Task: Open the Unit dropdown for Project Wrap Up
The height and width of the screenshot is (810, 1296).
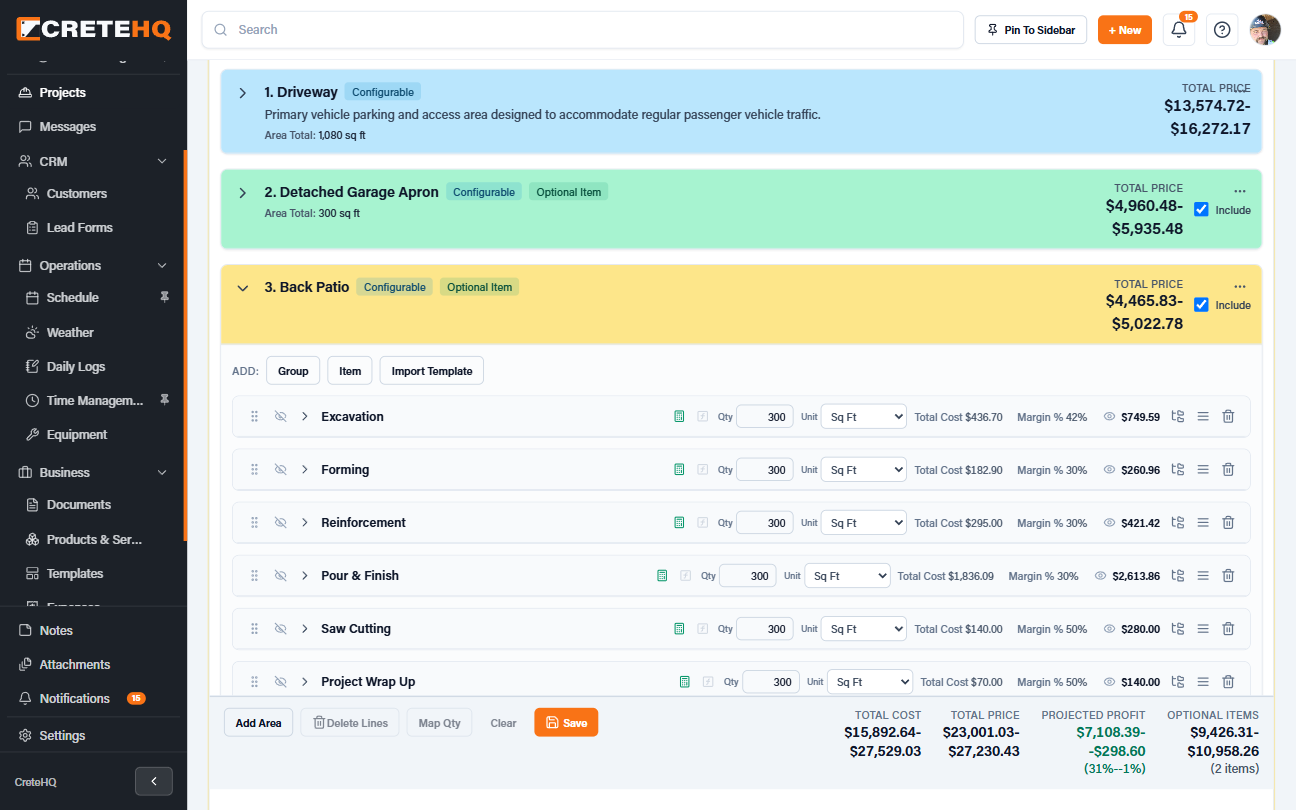Action: [x=870, y=682]
